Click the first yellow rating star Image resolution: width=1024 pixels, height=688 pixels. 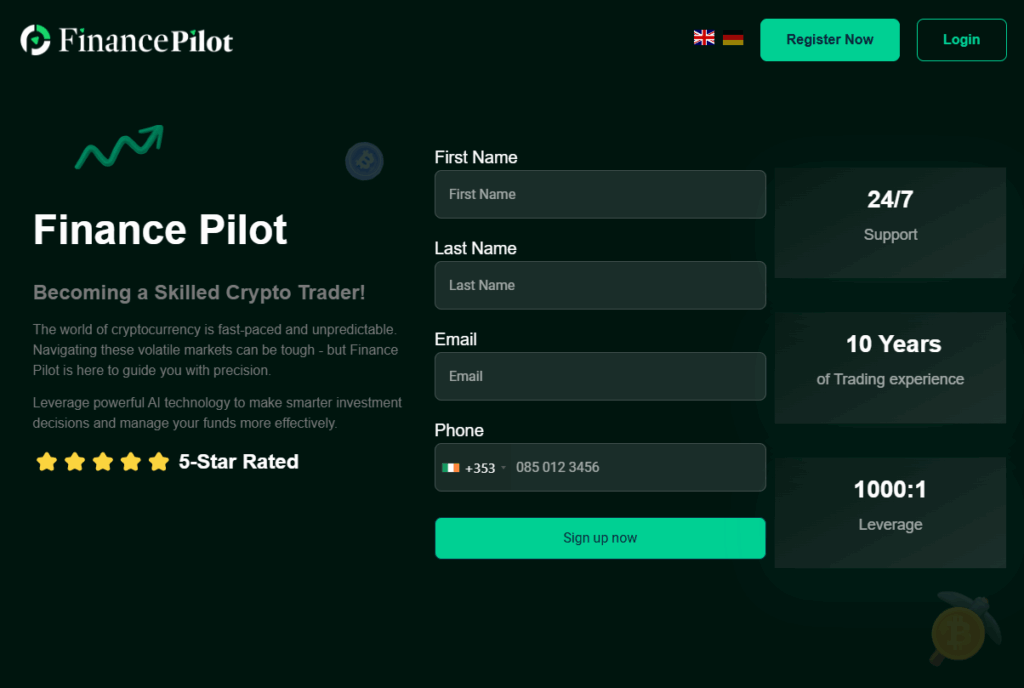point(46,461)
